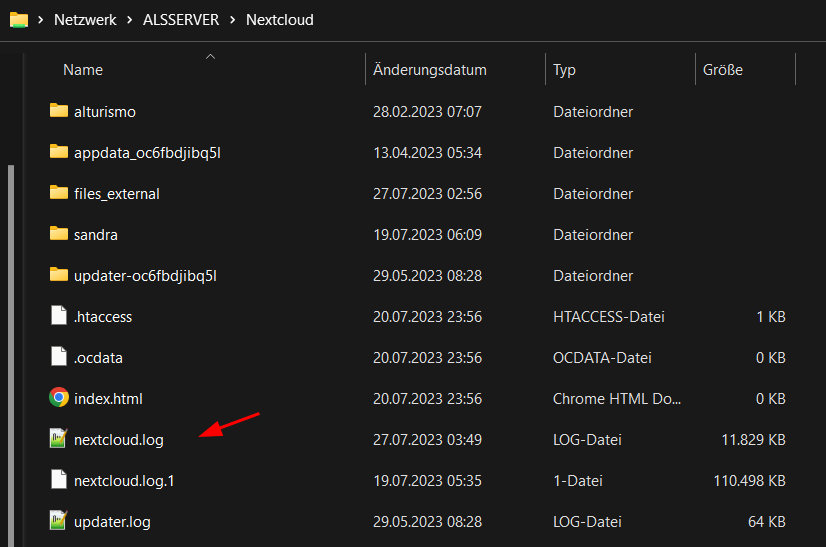
Task: Select the alturismo folder name
Action: point(105,112)
